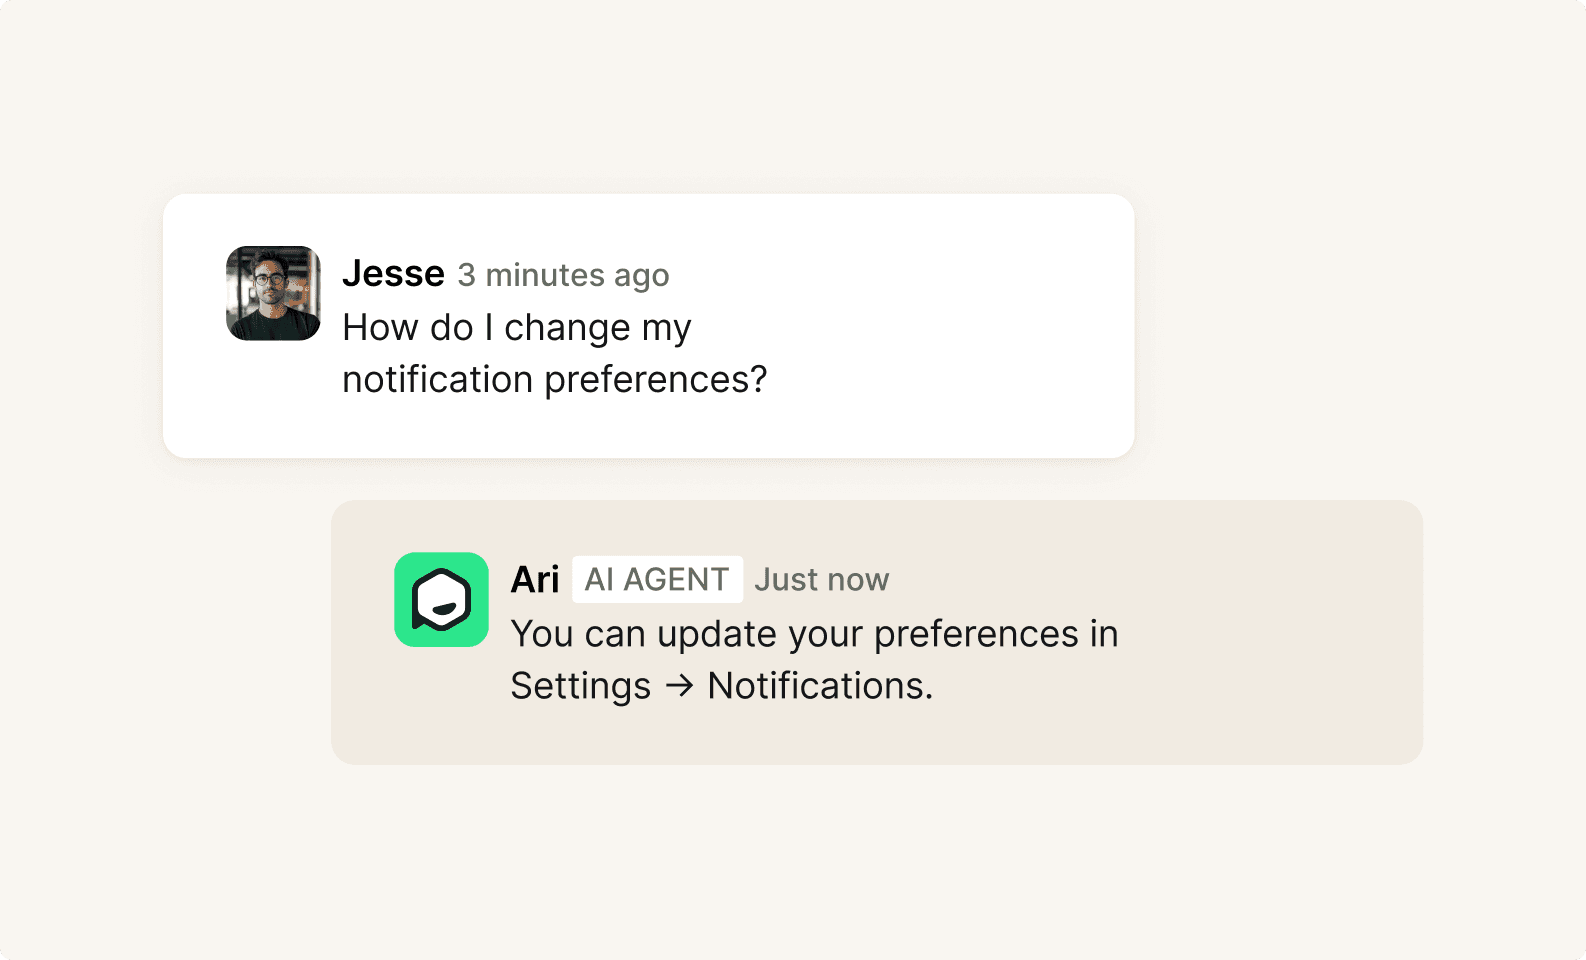Click Jesse's 'notification preferences?' text line
The image size is (1586, 960).
pos(554,380)
